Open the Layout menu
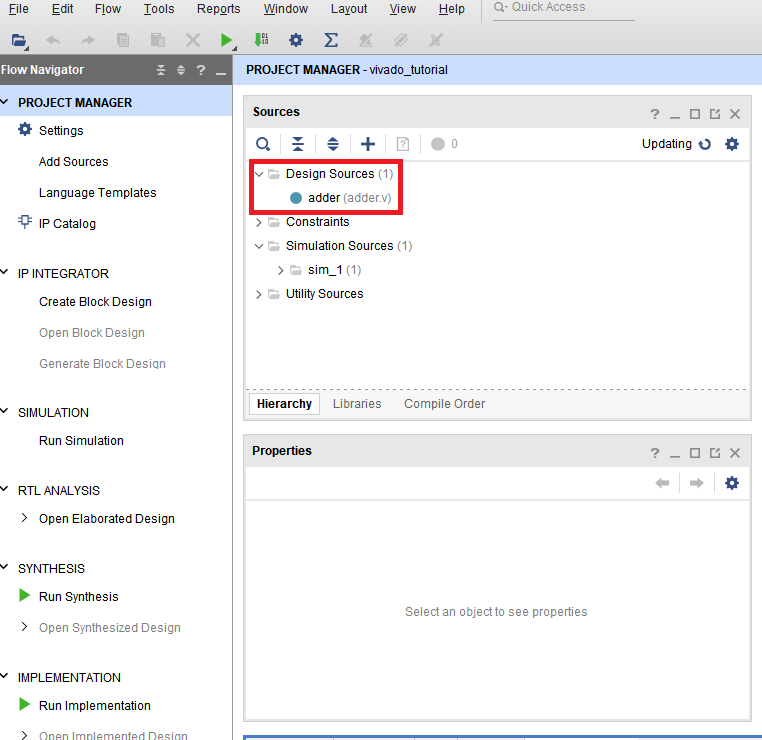762x740 pixels. tap(349, 9)
